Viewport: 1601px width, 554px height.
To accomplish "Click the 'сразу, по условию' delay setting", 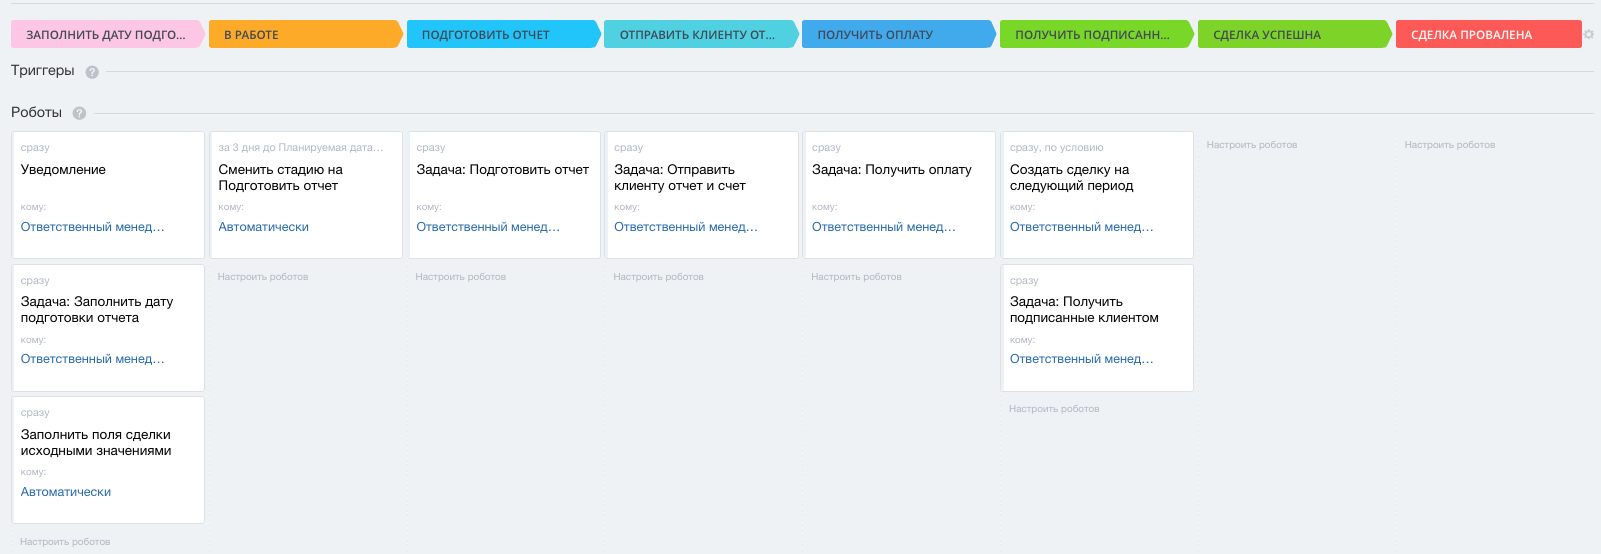I will coord(1056,148).
